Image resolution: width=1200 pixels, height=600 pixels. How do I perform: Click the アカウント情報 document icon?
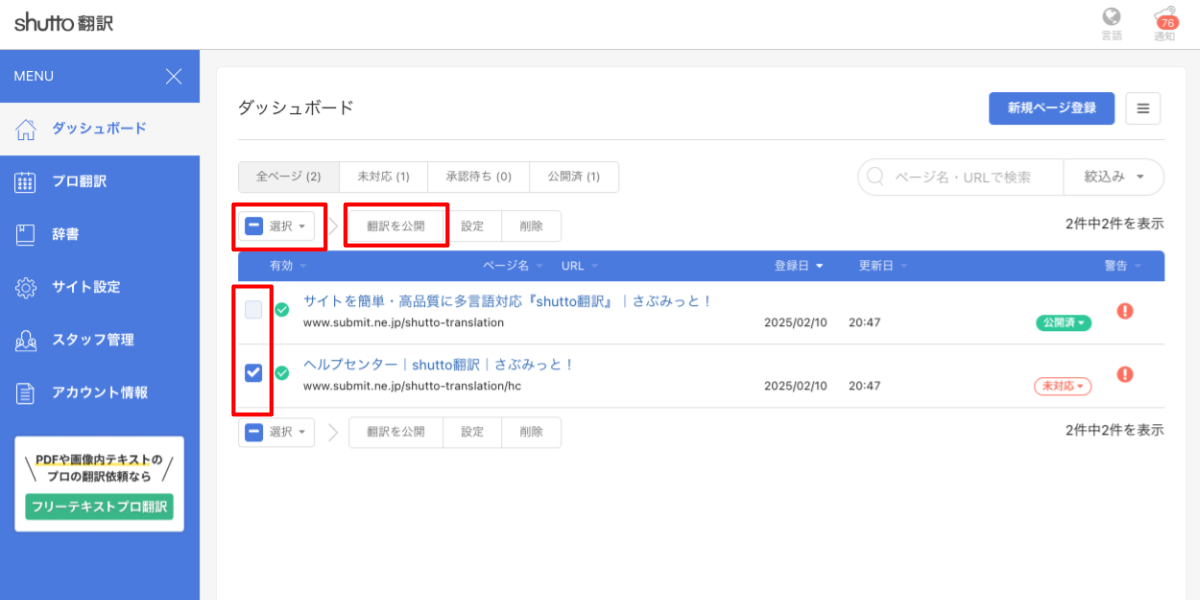(26, 393)
